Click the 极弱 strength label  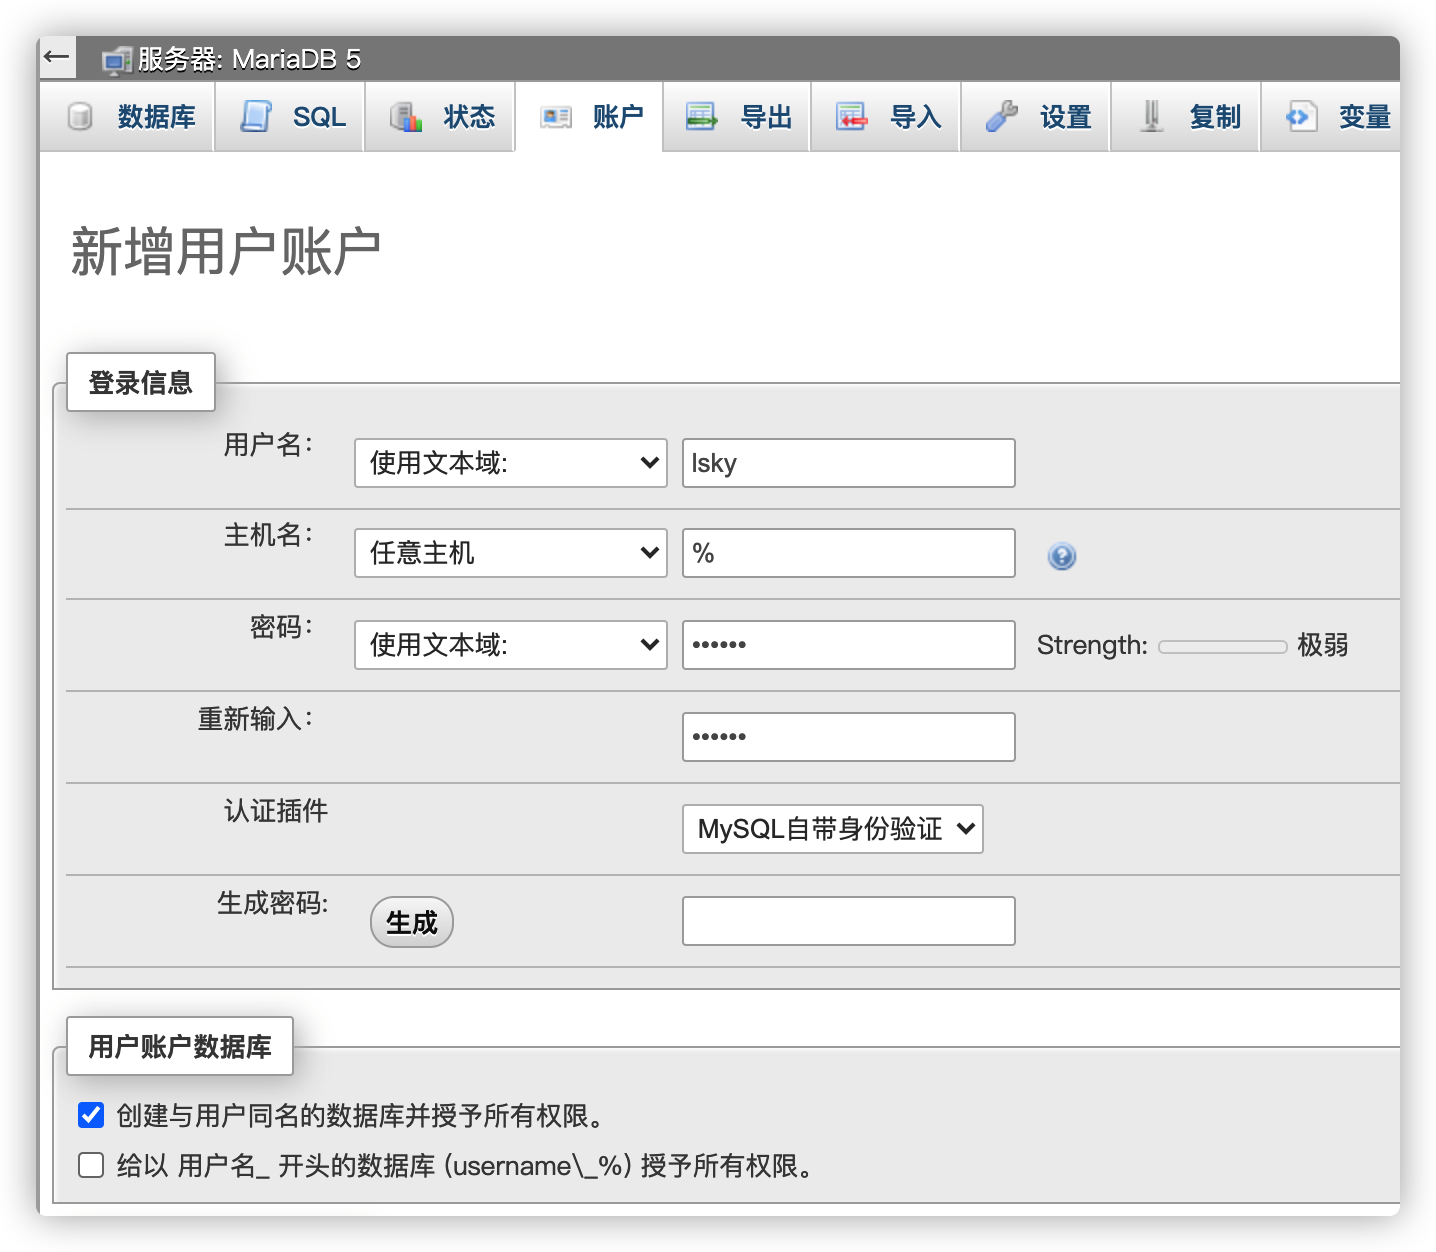click(1323, 645)
